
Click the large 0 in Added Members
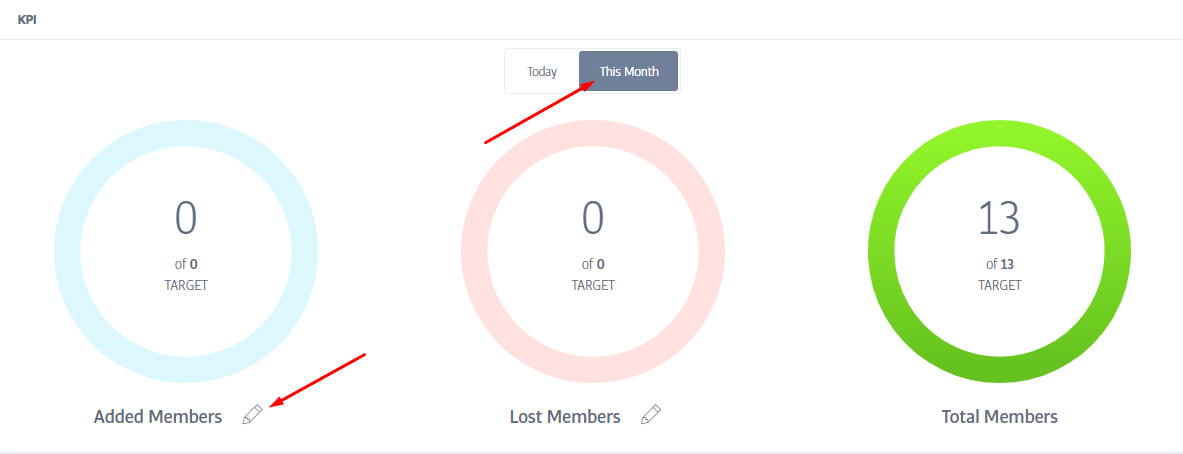[x=186, y=218]
